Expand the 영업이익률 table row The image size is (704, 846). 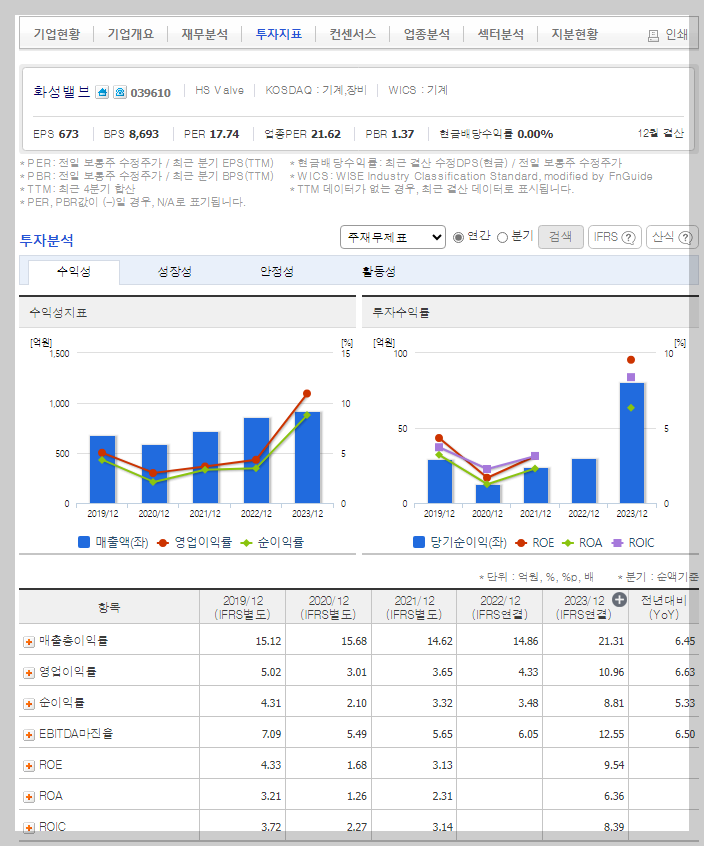(x=29, y=673)
